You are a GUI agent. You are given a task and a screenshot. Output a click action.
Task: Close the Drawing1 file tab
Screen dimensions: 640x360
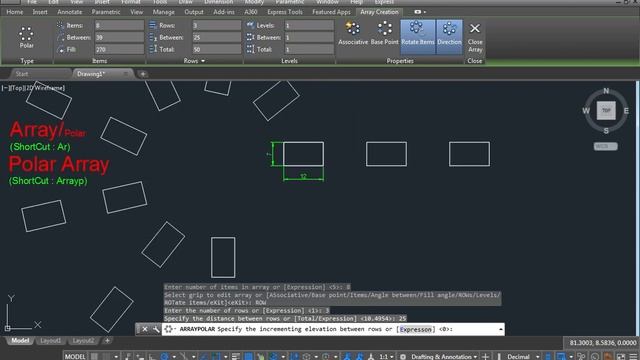126,74
